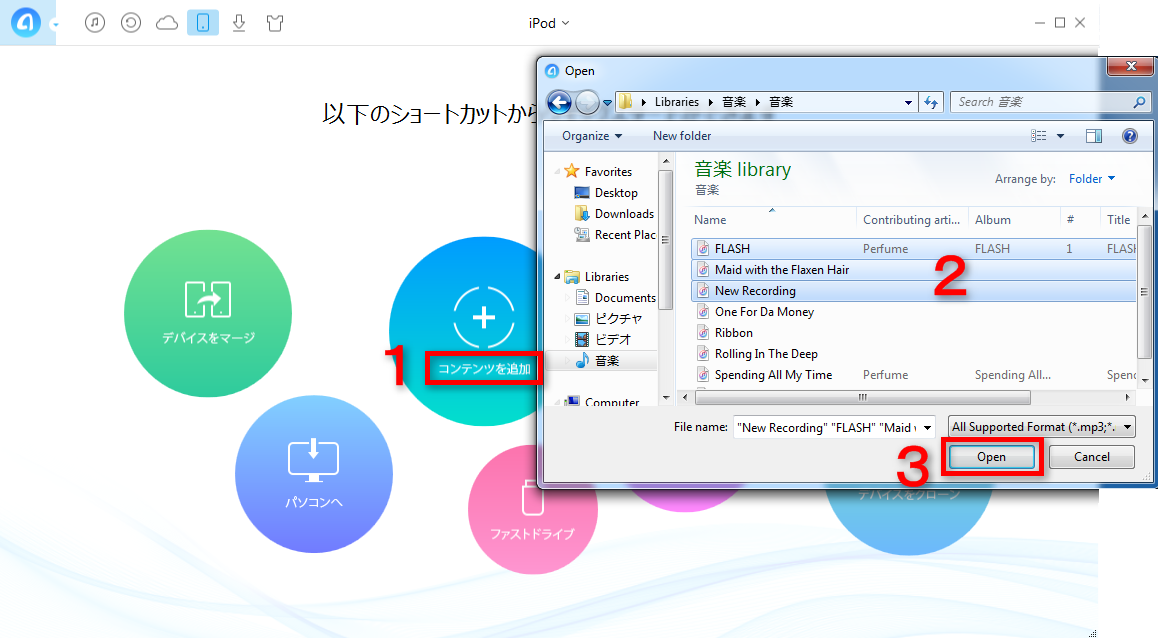1158x638 pixels.
Task: Collapse the Libraries tree node
Action: pos(558,277)
